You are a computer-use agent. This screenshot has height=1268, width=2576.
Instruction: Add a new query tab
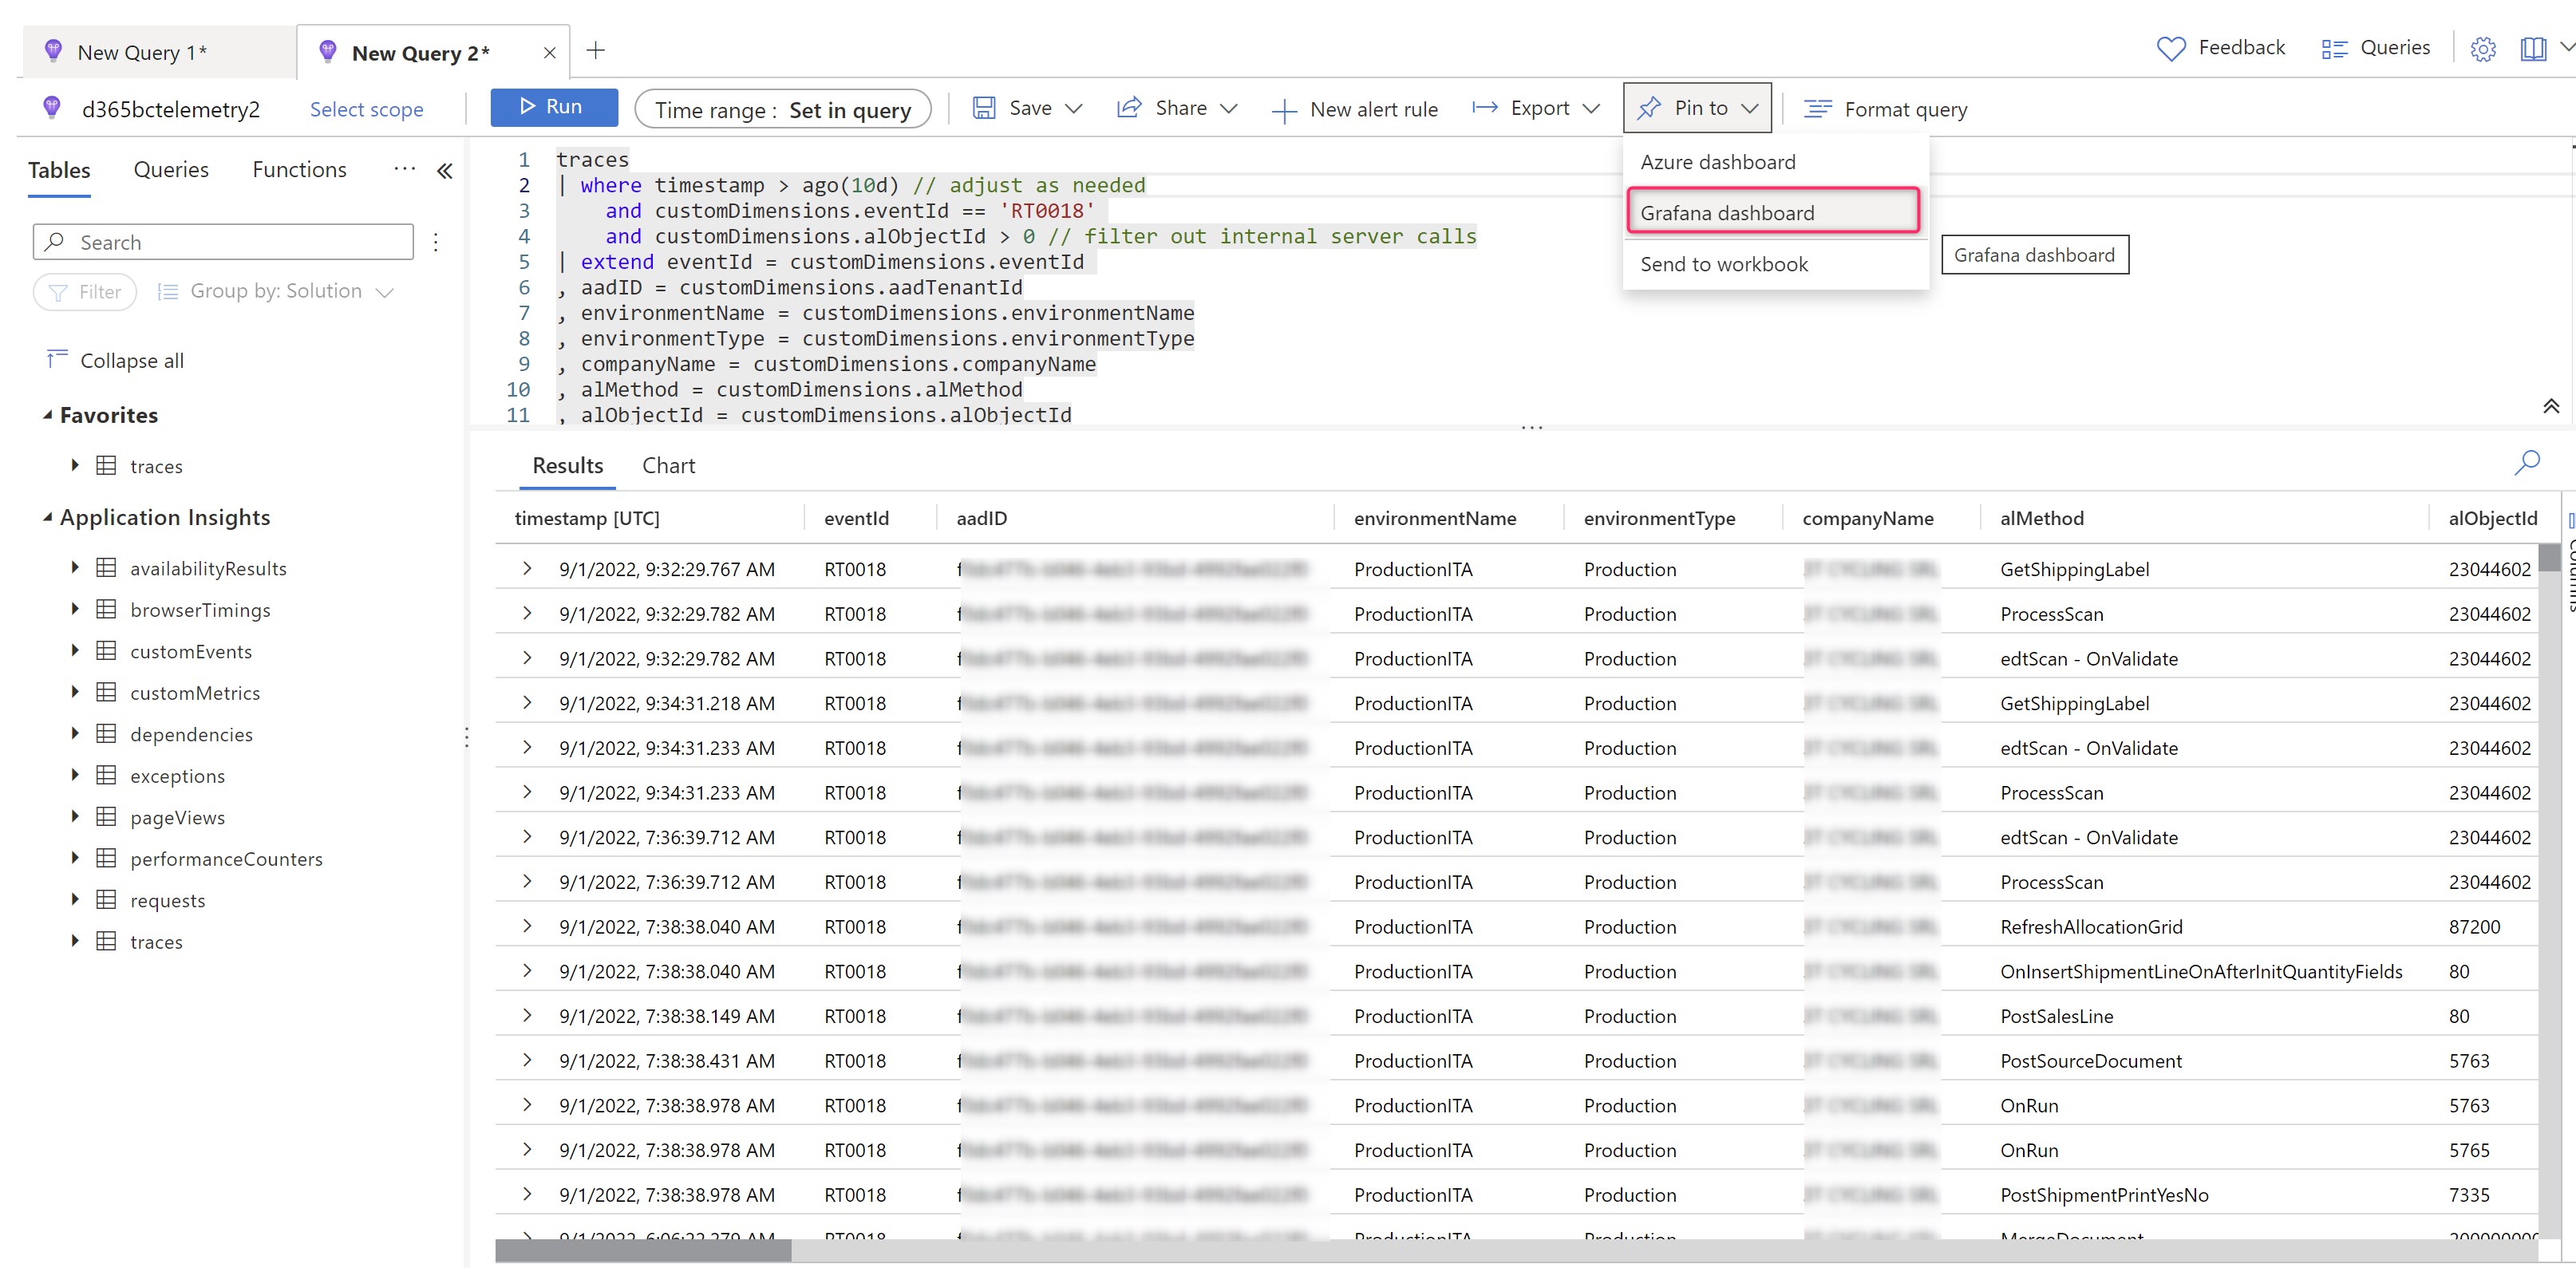click(596, 50)
